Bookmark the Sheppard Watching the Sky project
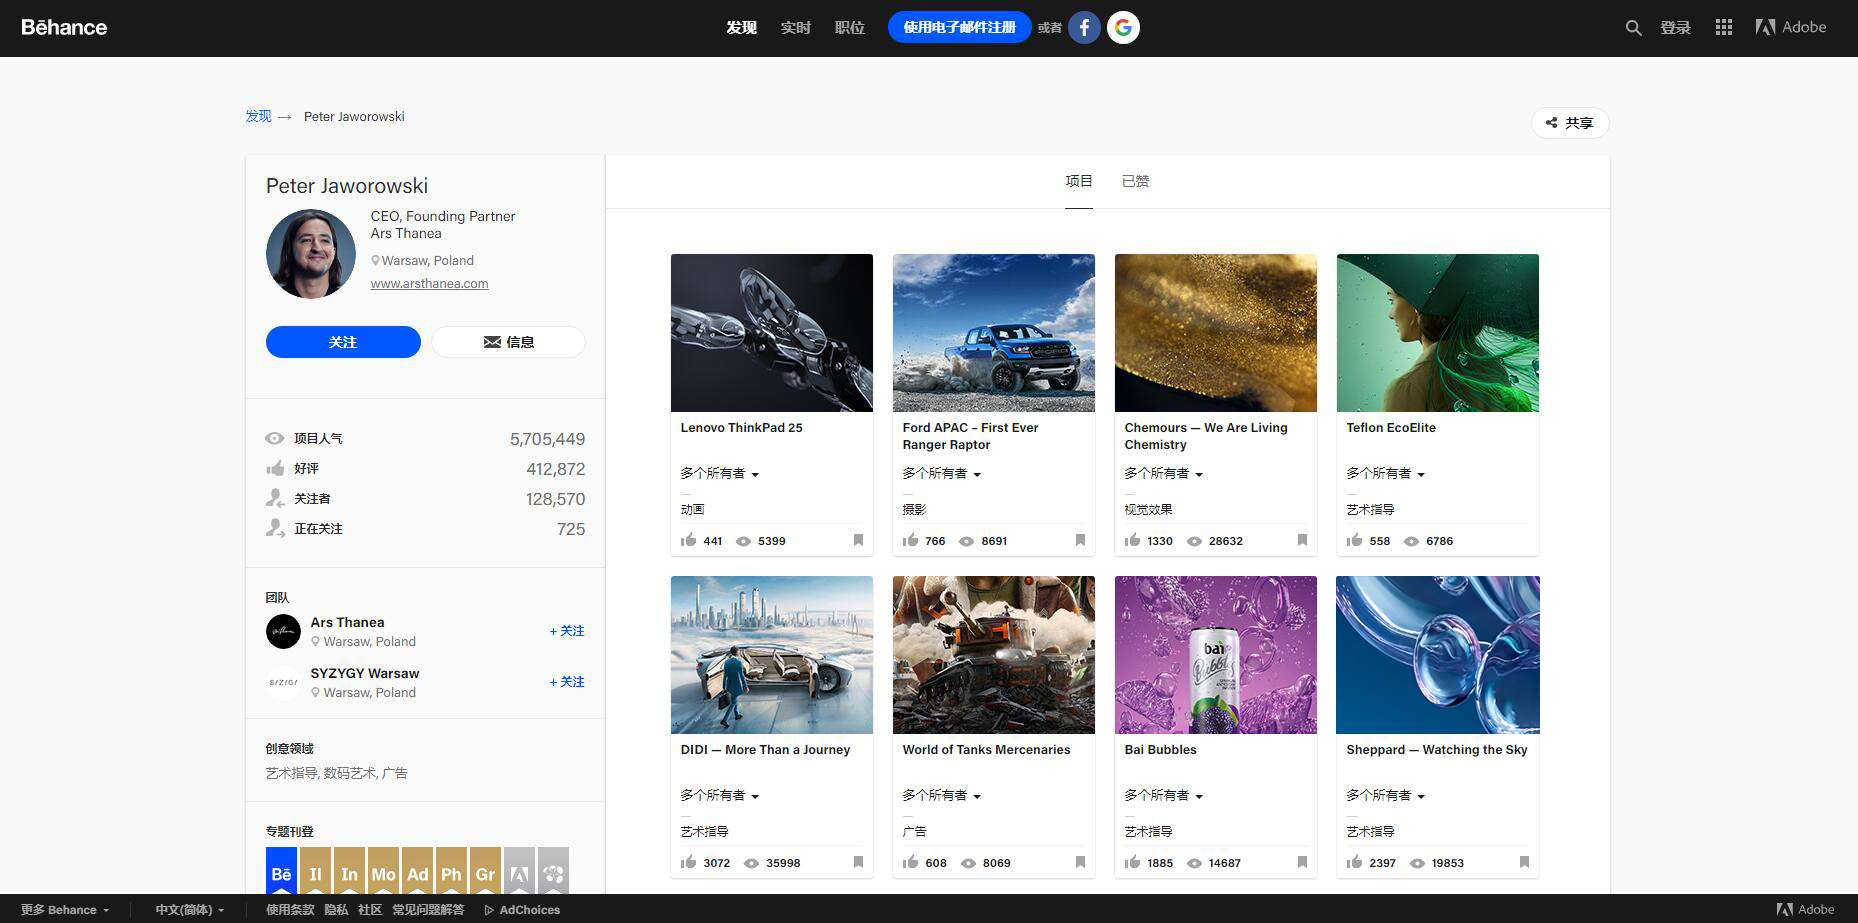Image resolution: width=1858 pixels, height=923 pixels. [1524, 863]
